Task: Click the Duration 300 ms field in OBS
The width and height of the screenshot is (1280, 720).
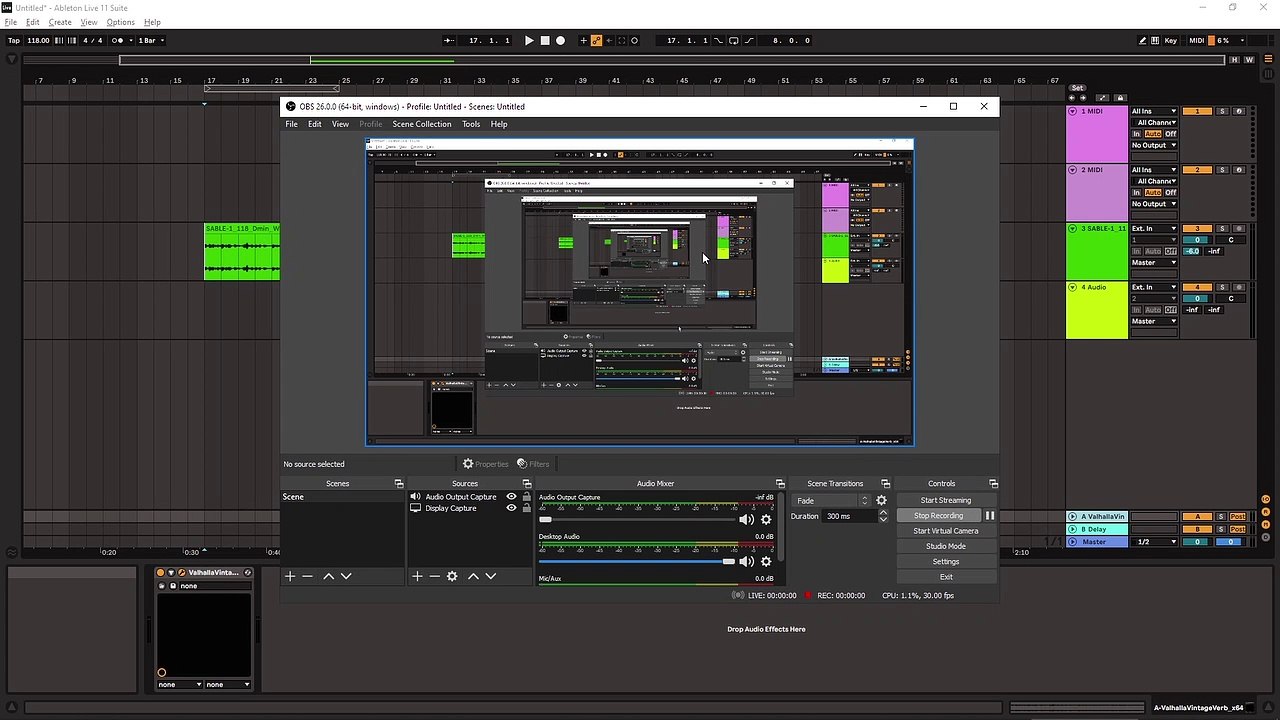Action: coord(848,516)
